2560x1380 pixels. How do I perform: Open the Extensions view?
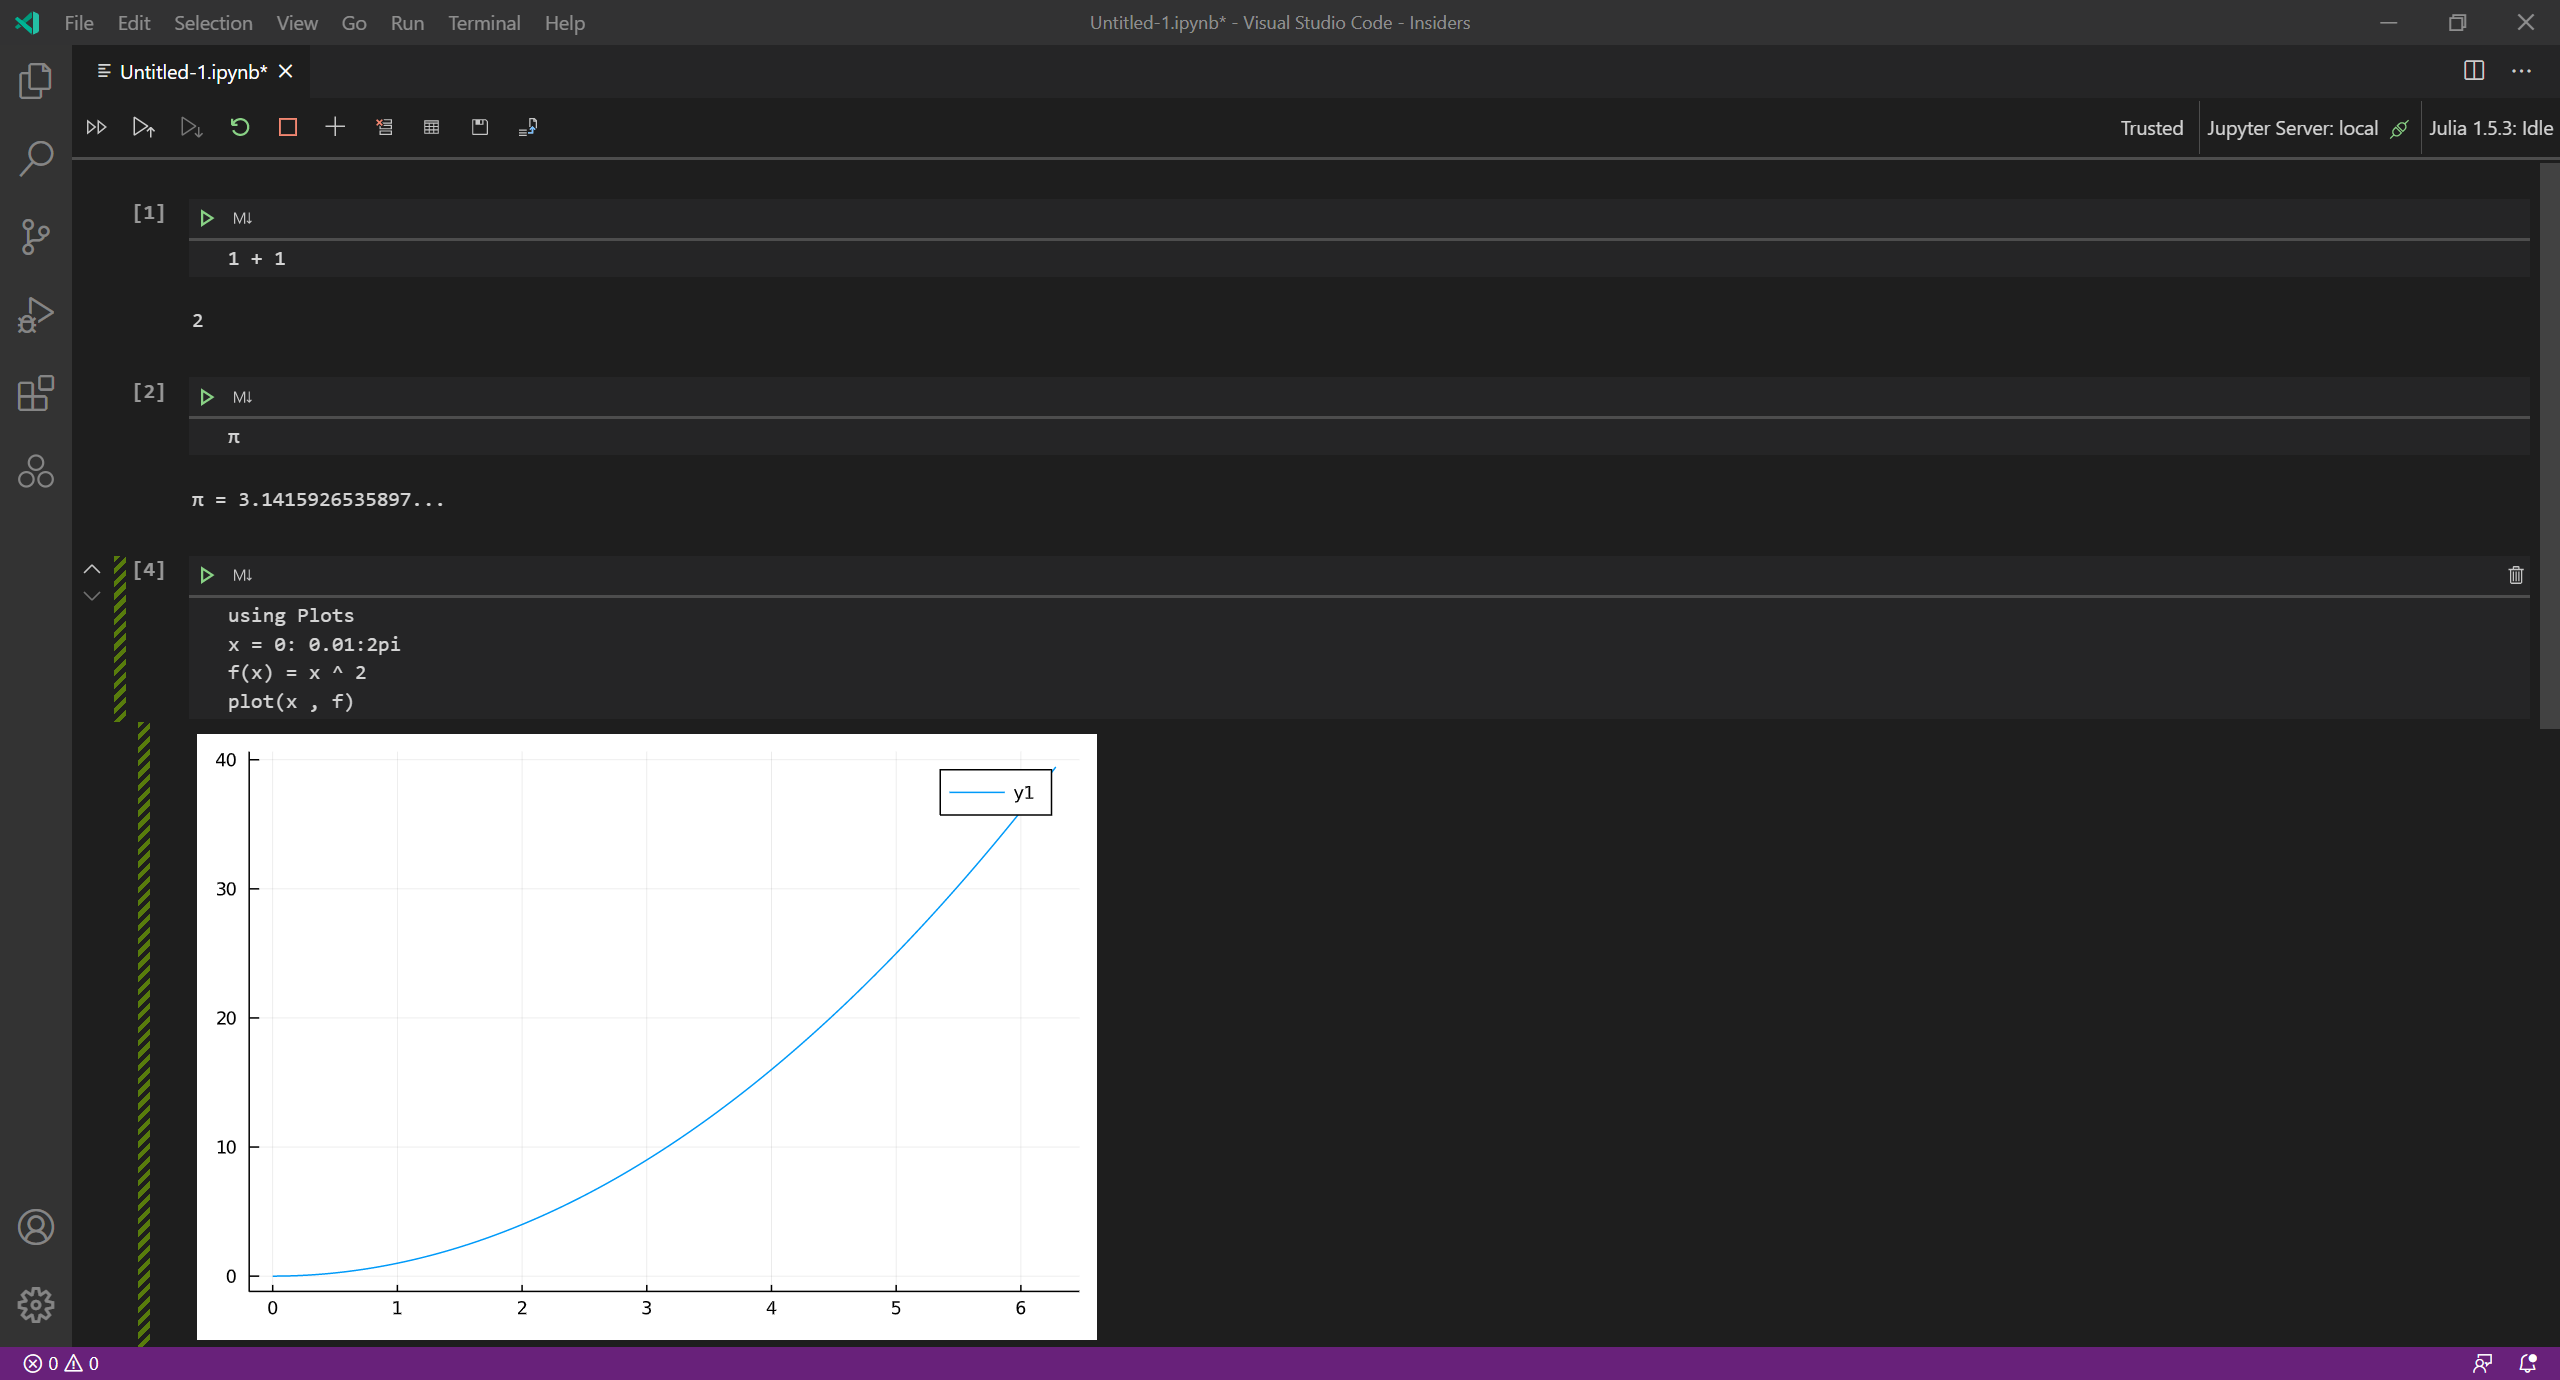tap(36, 394)
